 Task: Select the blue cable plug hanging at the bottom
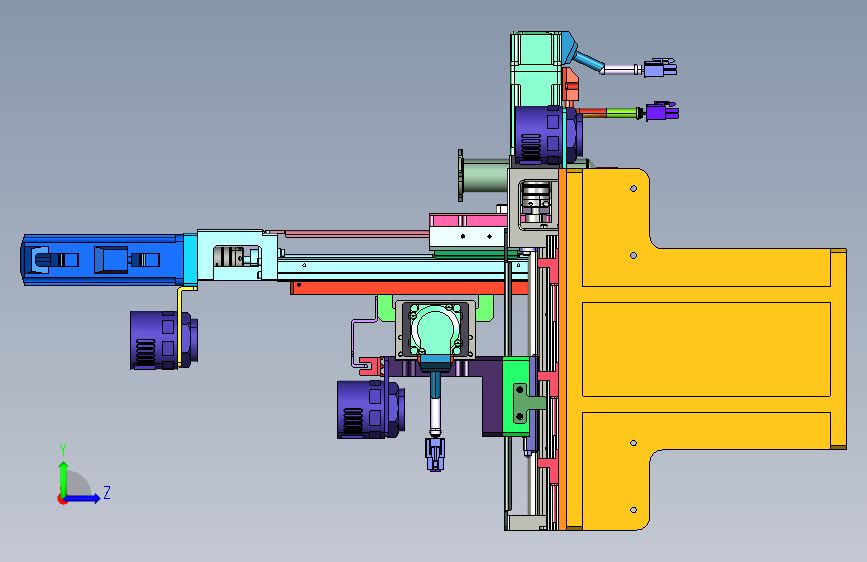pos(435,454)
